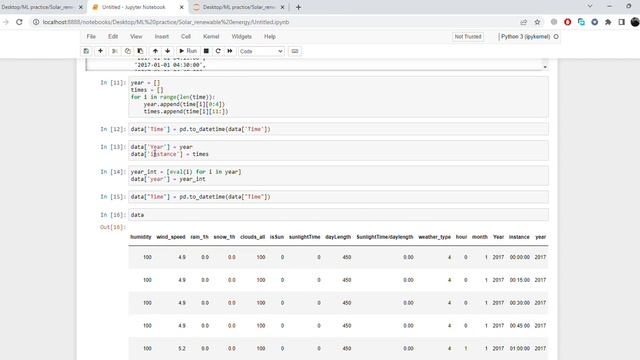The height and width of the screenshot is (360, 640).
Task: Click the wind_speed value 5.2
Action: click(182, 349)
